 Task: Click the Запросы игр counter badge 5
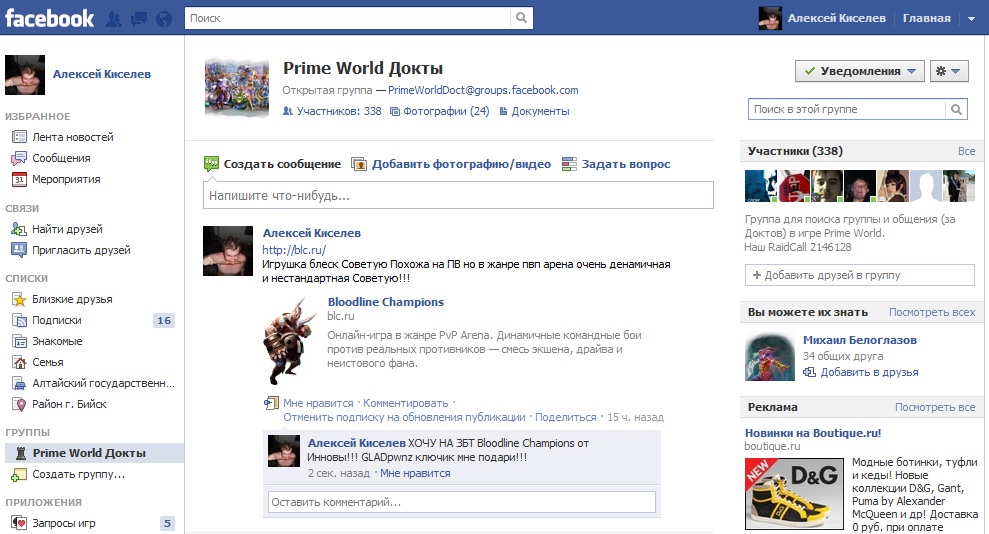(x=167, y=523)
